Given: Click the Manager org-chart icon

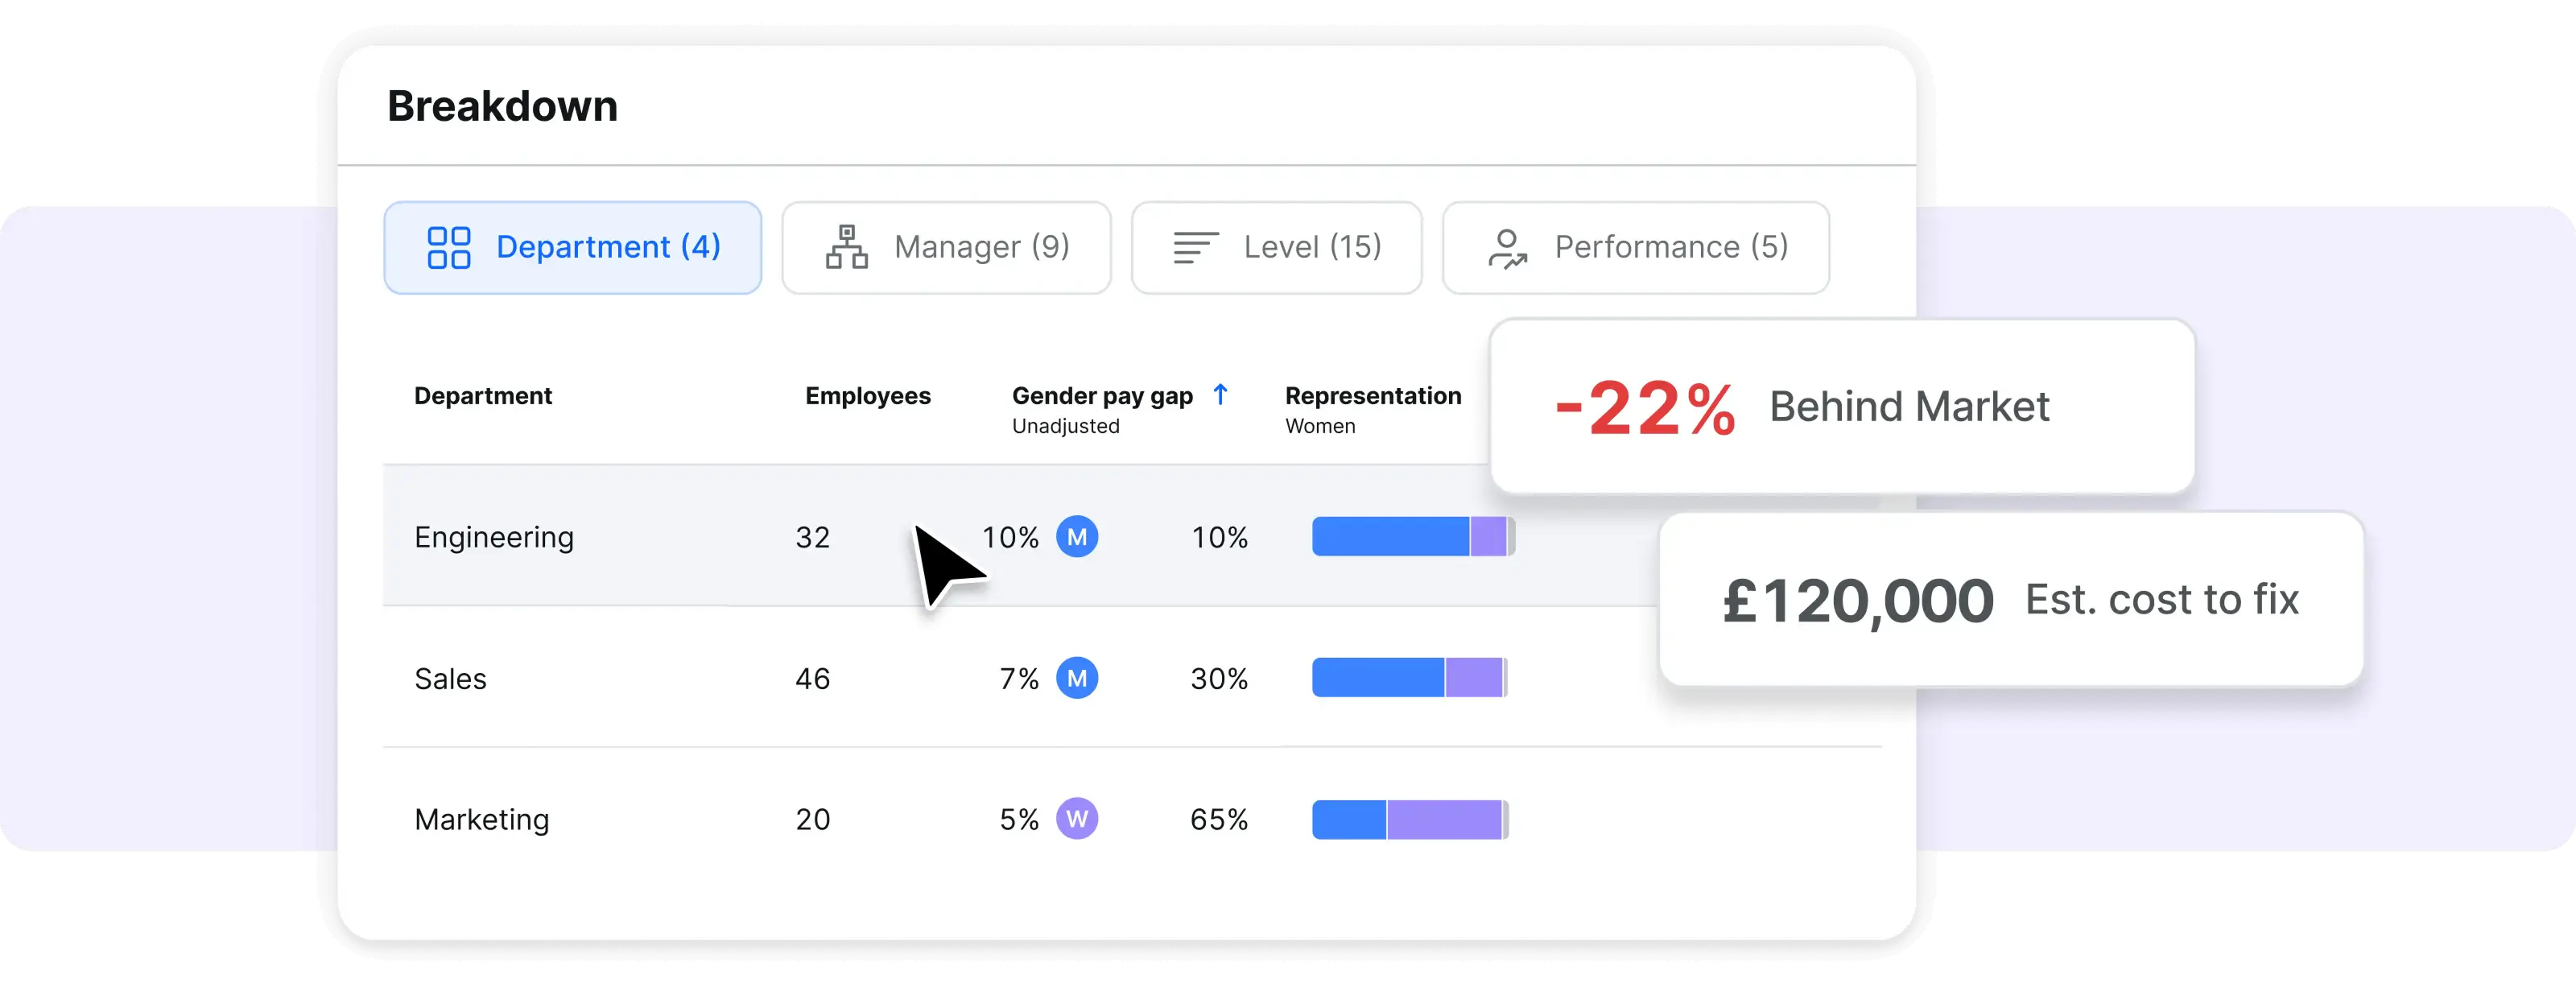Looking at the screenshot, I should [845, 247].
